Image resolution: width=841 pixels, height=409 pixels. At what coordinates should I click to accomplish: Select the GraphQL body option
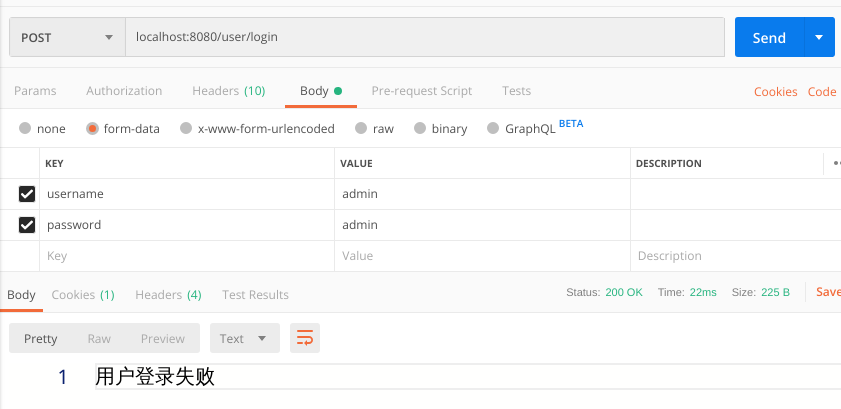click(x=492, y=129)
